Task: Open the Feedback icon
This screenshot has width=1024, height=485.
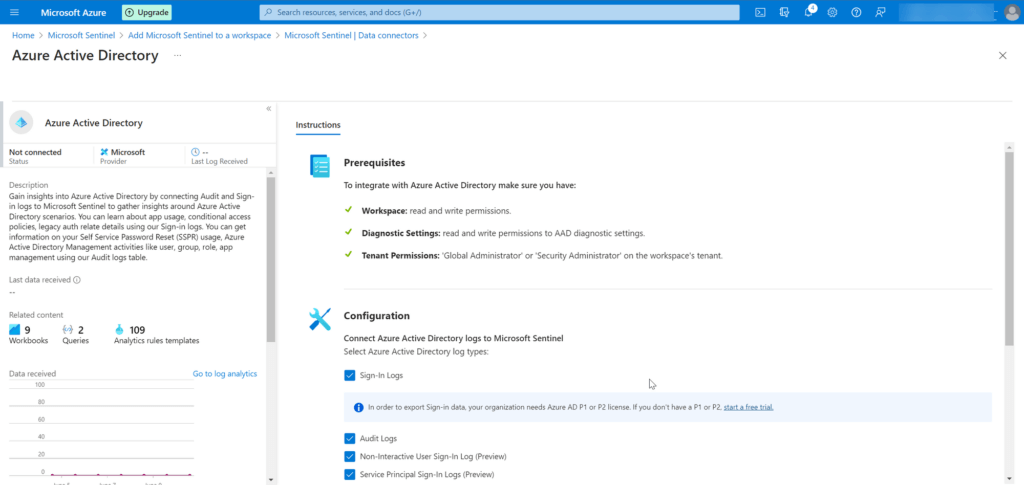Action: coord(880,12)
